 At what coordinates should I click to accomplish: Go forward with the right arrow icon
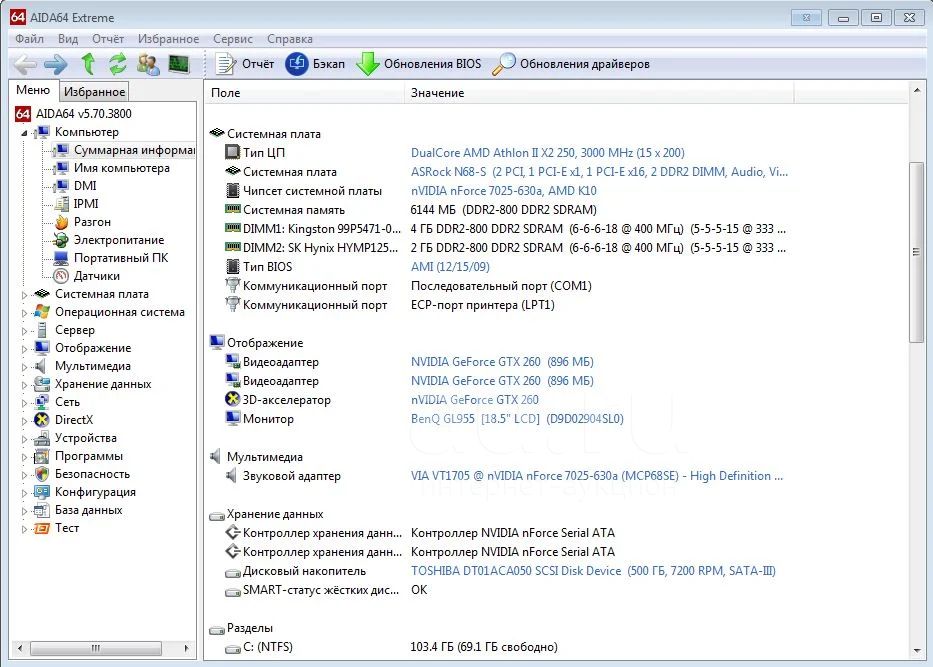click(56, 64)
